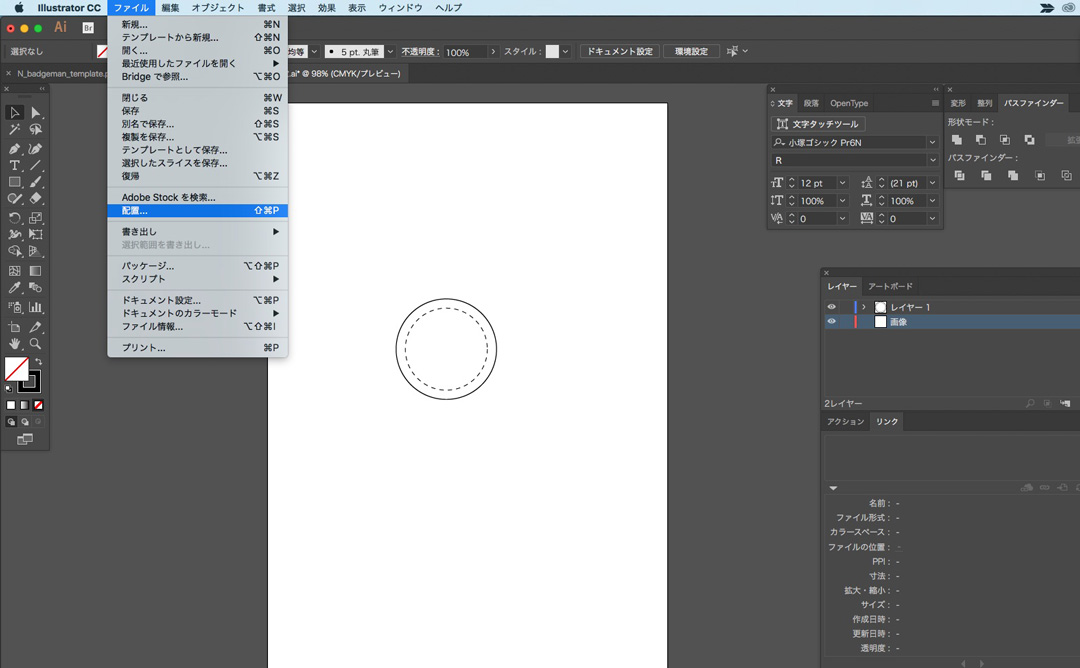Viewport: 1080px width, 668px height.
Task: Toggle visibility of the 画像 layer
Action: pos(831,322)
